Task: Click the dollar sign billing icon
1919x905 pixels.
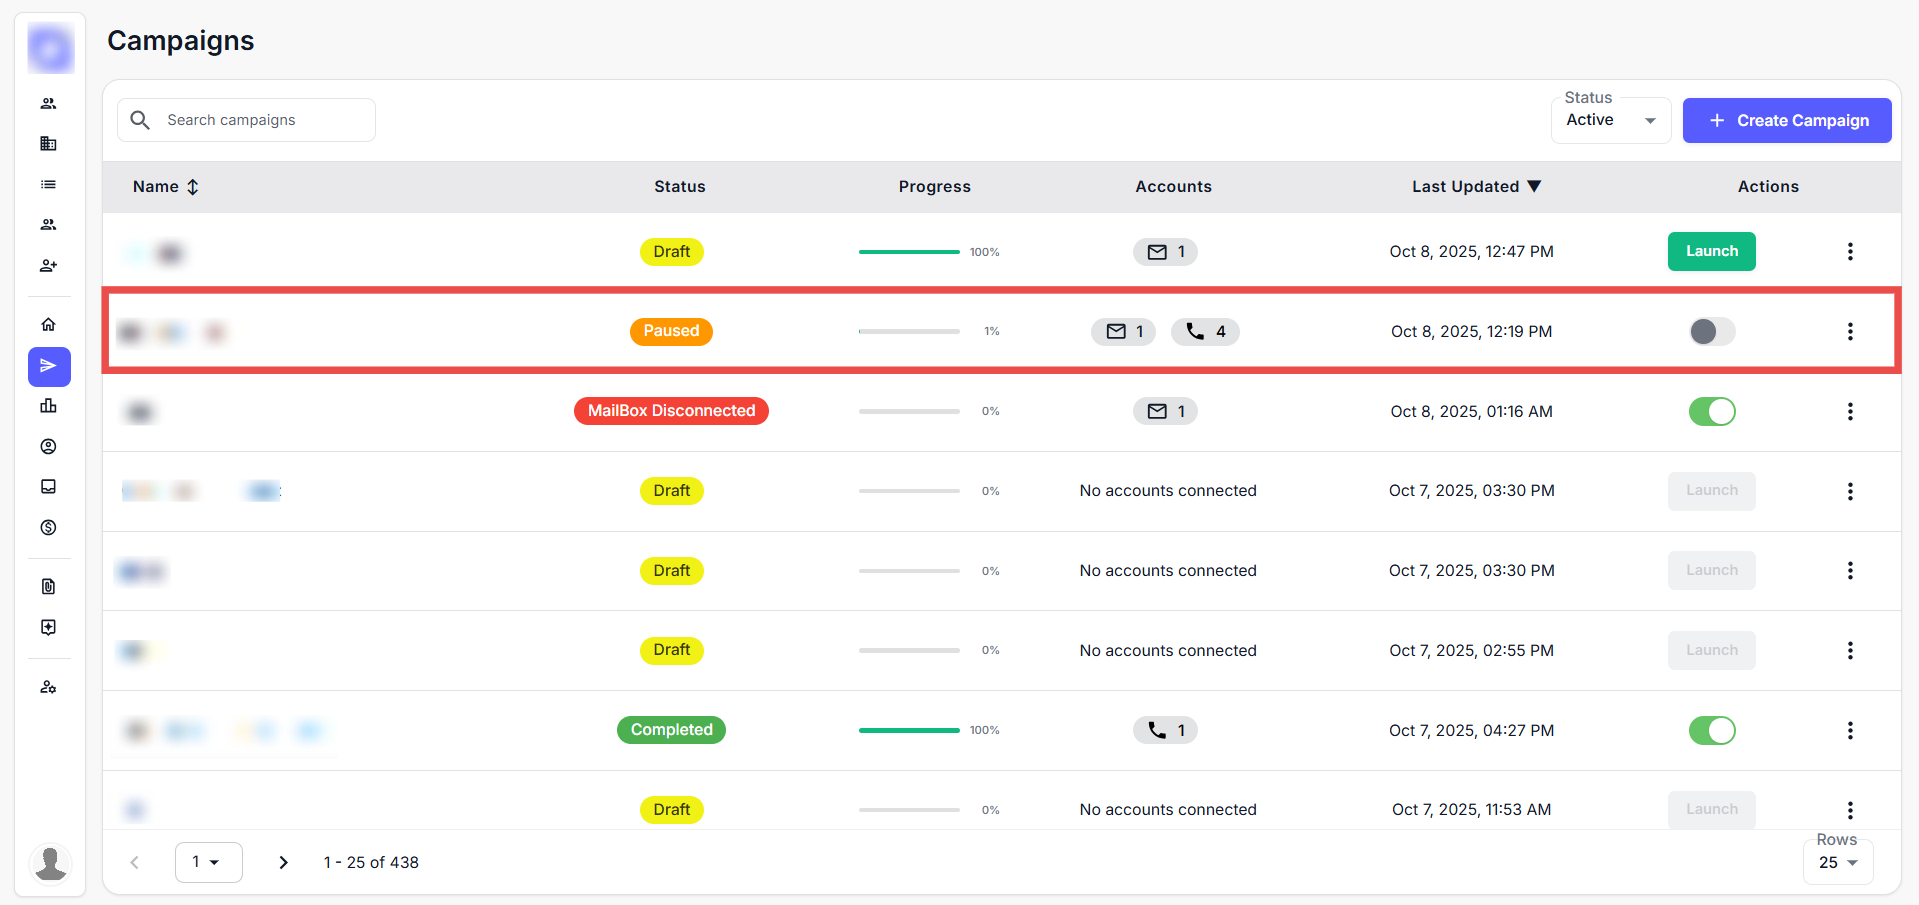Action: pos(48,527)
